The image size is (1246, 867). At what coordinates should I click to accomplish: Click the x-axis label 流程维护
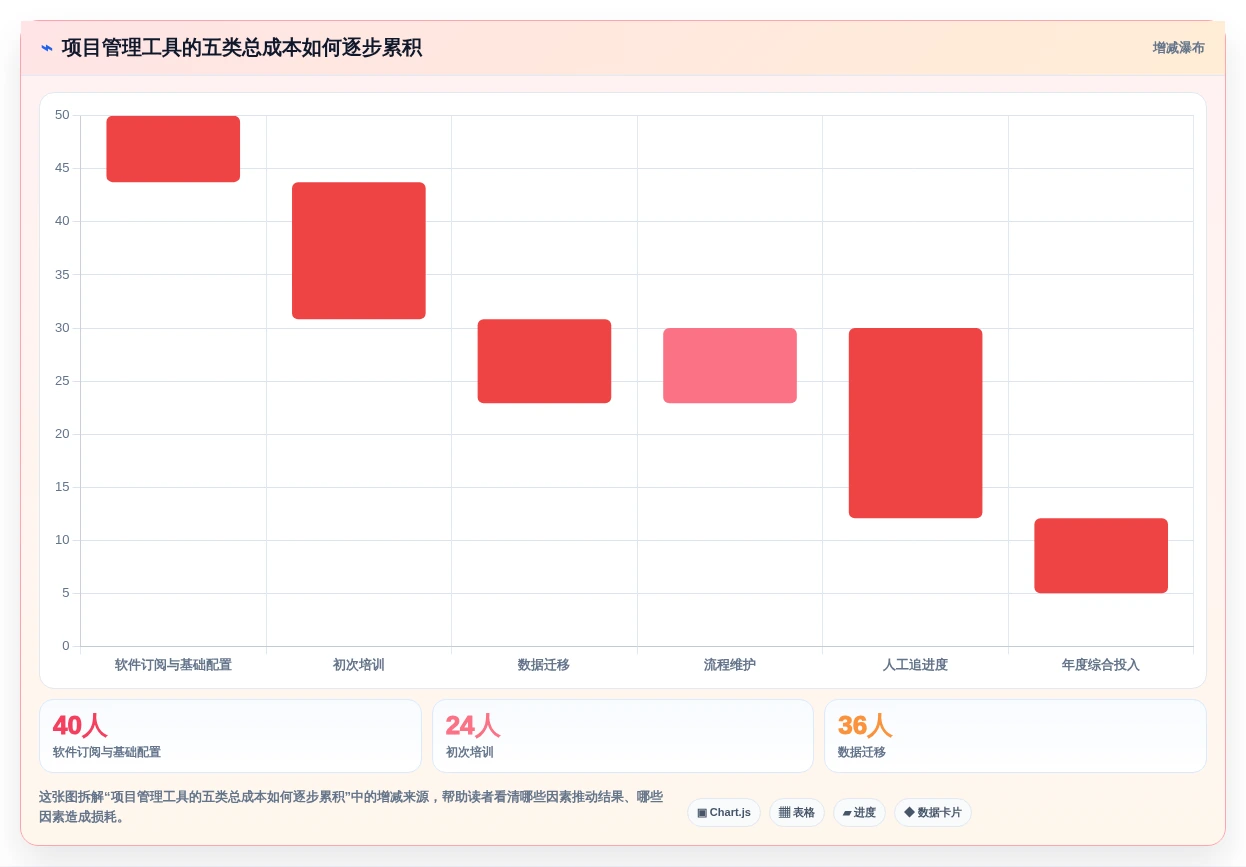730,665
